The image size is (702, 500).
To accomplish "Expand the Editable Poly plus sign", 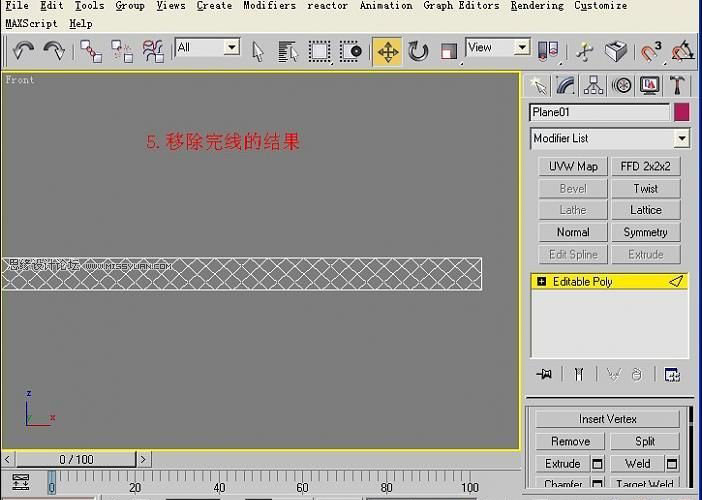I will pos(542,282).
